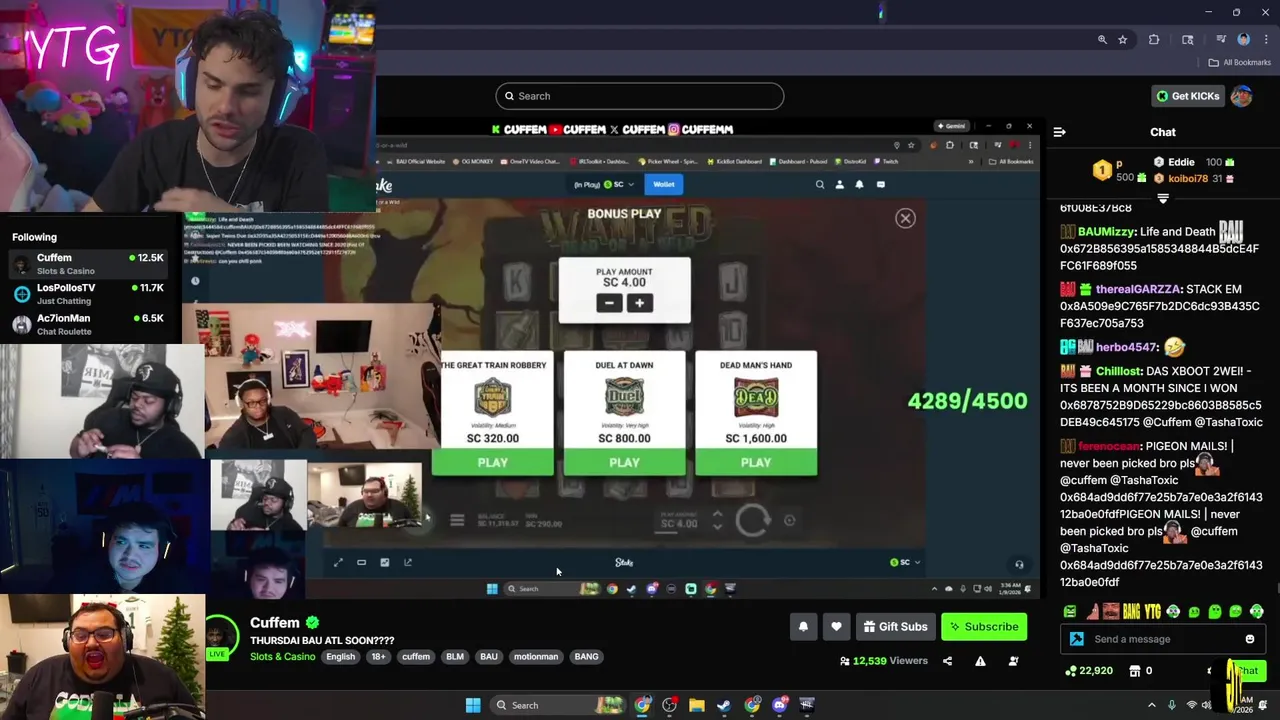Viewport: 1280px width, 720px height.
Task: Open game statistics icon below game
Action: (x=384, y=562)
